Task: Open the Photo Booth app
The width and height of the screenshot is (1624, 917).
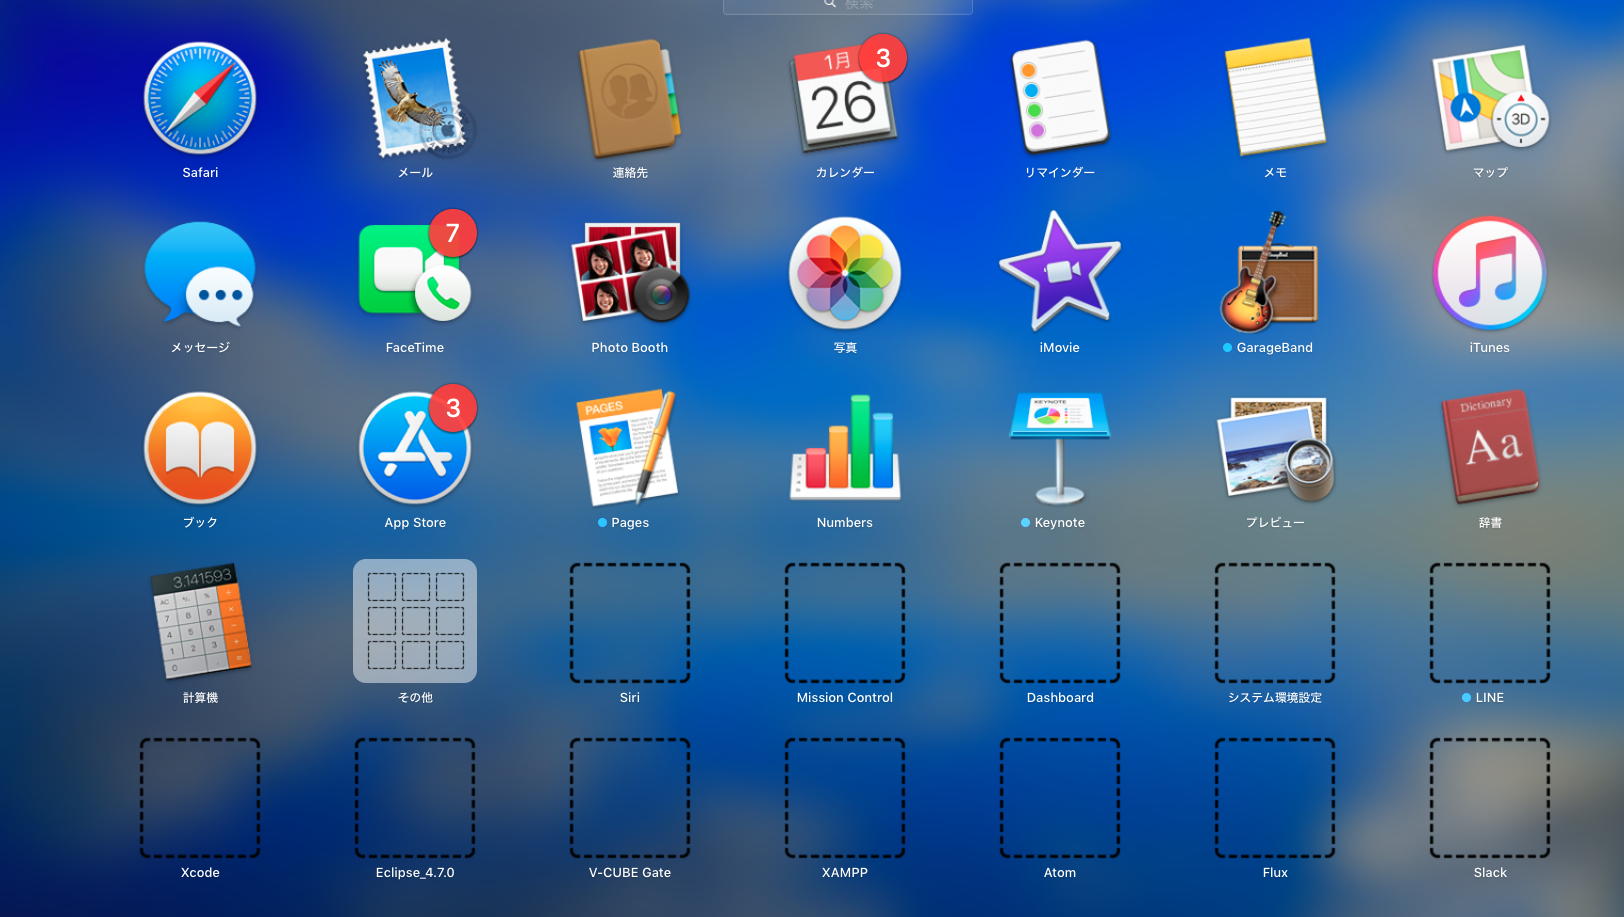Action: [x=630, y=273]
